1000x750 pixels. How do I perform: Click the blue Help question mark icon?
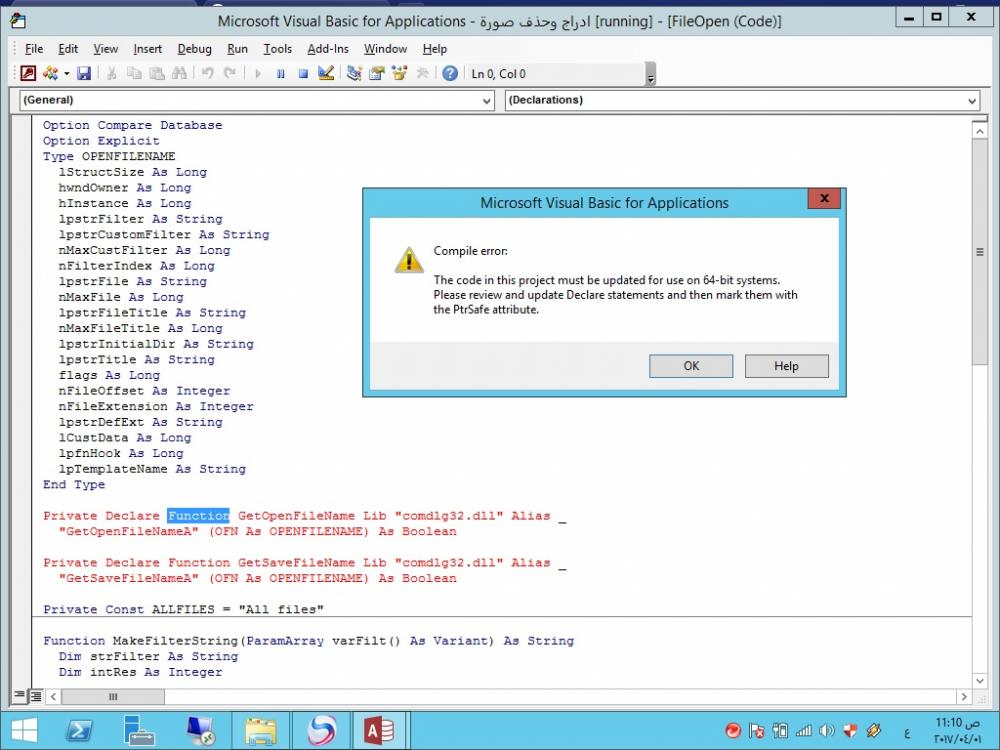tap(450, 73)
